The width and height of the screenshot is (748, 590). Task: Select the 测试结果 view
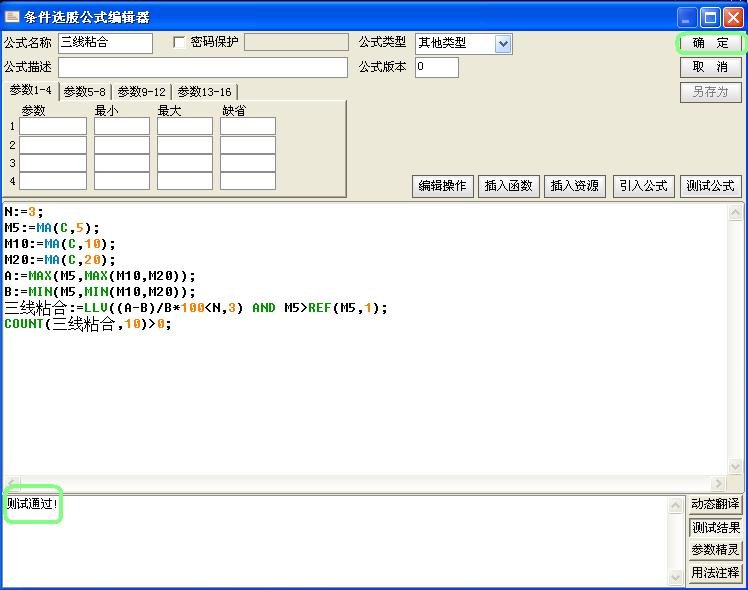coord(715,527)
